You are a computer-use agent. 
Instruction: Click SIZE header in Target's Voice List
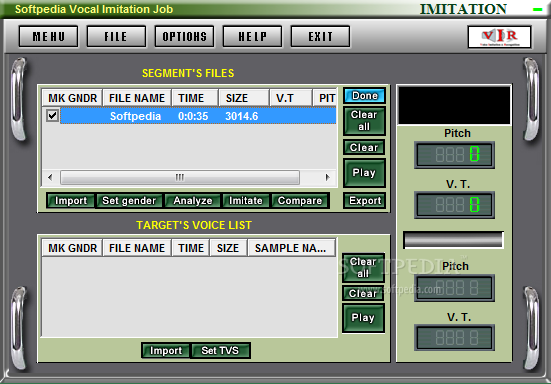click(229, 248)
